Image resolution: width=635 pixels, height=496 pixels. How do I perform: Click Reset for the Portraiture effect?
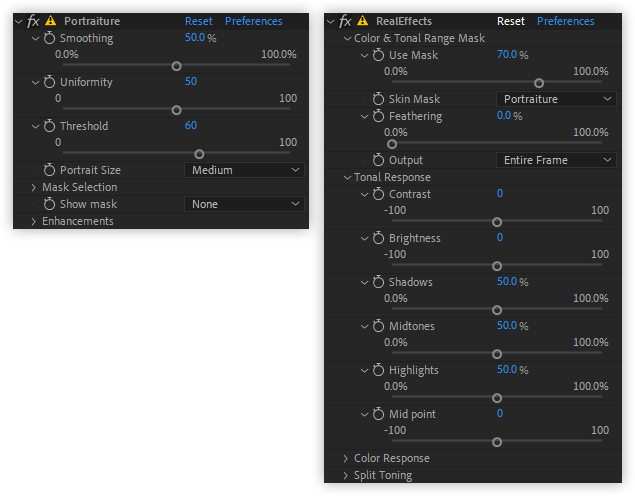click(x=198, y=21)
